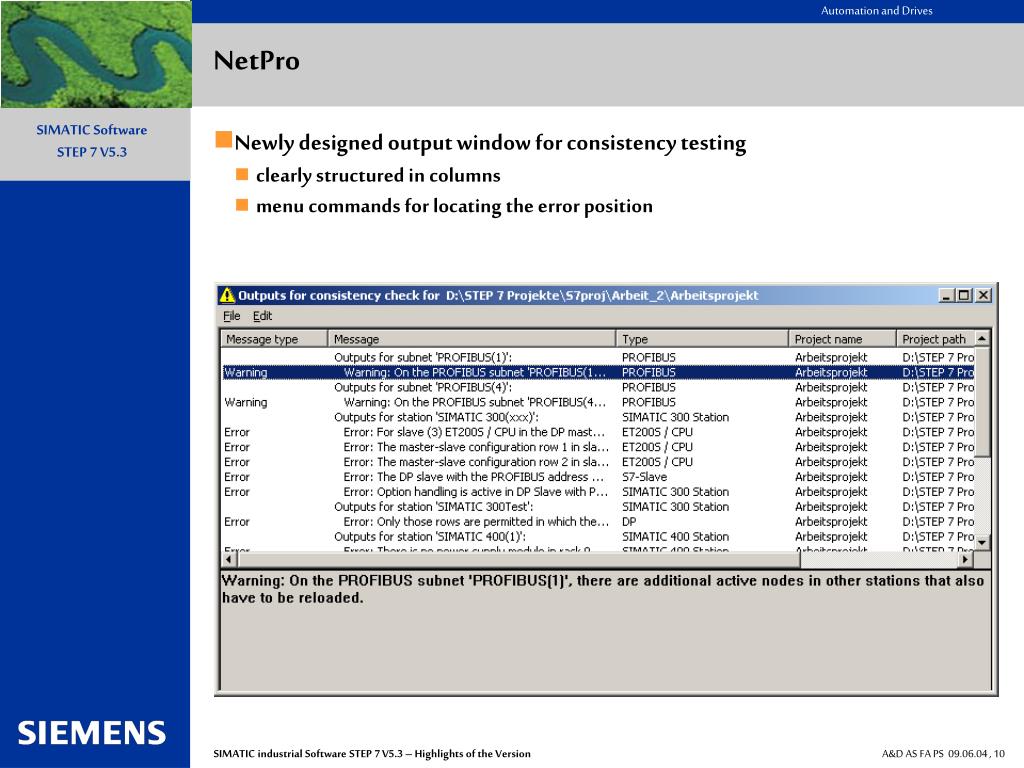Select Error row 'The DP slave with the PROFIBUS address'
The height and width of the screenshot is (768, 1024).
(x=598, y=477)
